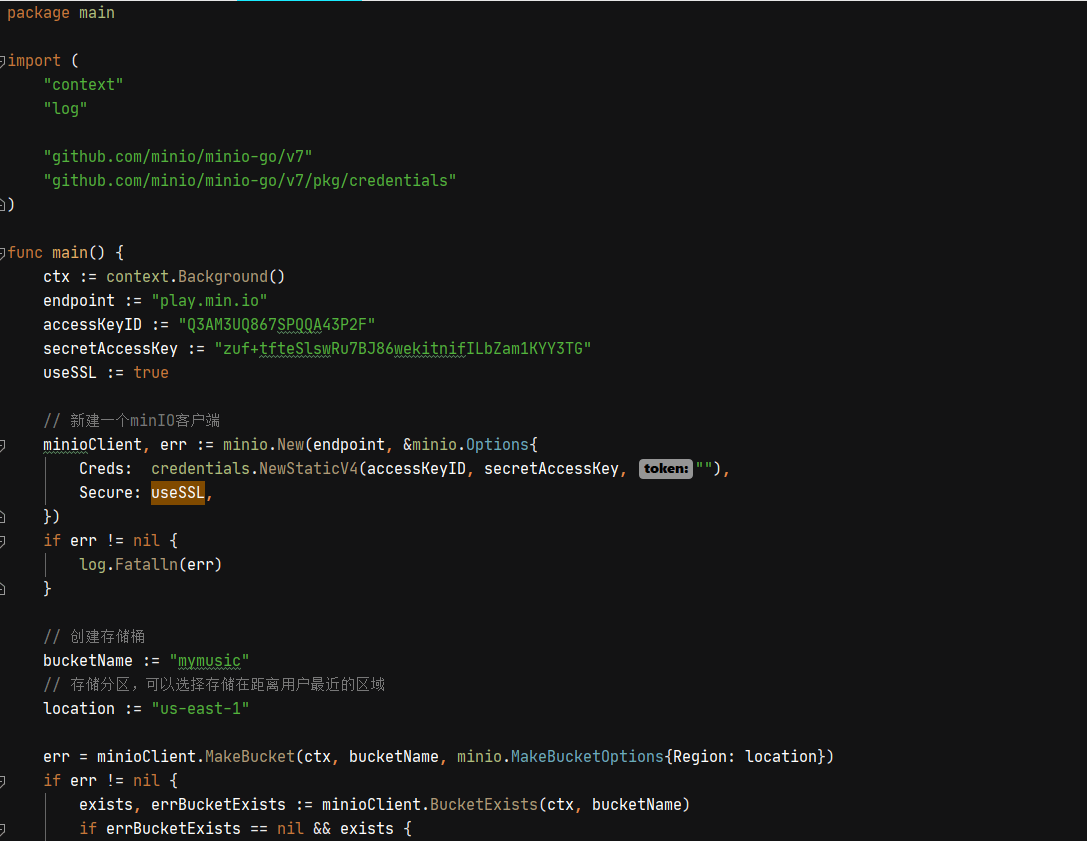Viewport: 1087px width, 841px height.
Task: Click the 'Secure:' field name
Action: (x=110, y=493)
